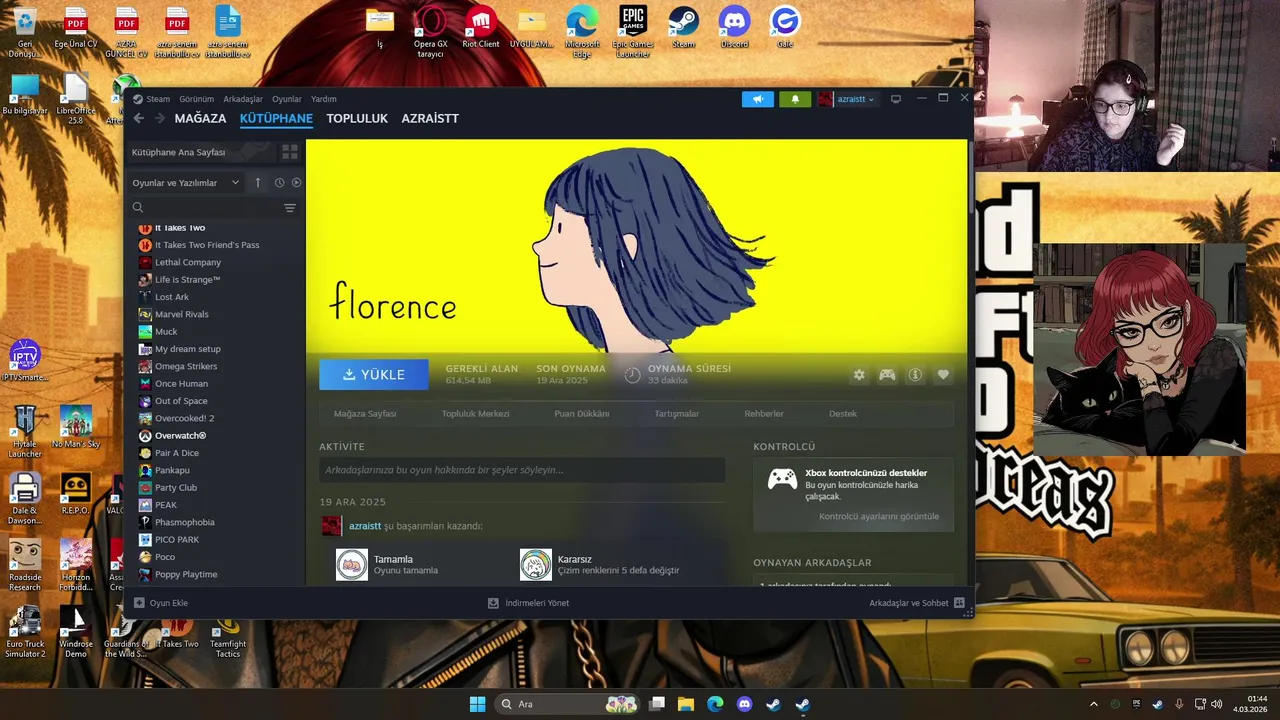Viewport: 1280px width, 720px height.
Task: Select Life is Strange in library
Action: (x=187, y=280)
